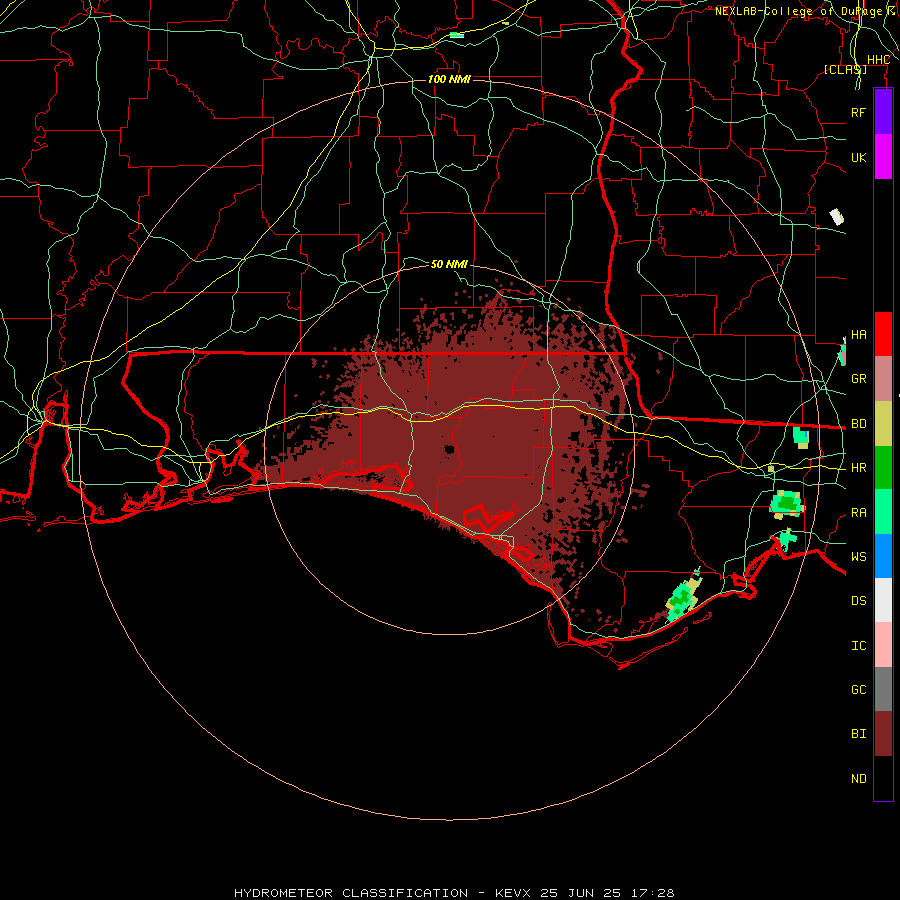The width and height of the screenshot is (900, 900).
Task: Click the IC light pink legend swatch
Action: 883,645
